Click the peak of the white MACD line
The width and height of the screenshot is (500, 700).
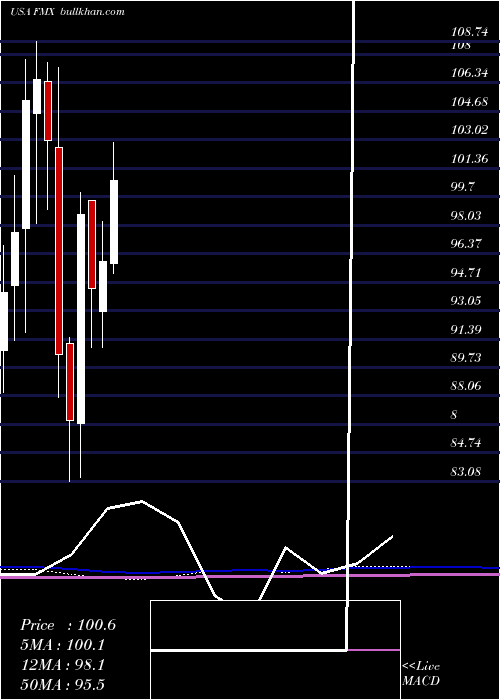point(142,501)
